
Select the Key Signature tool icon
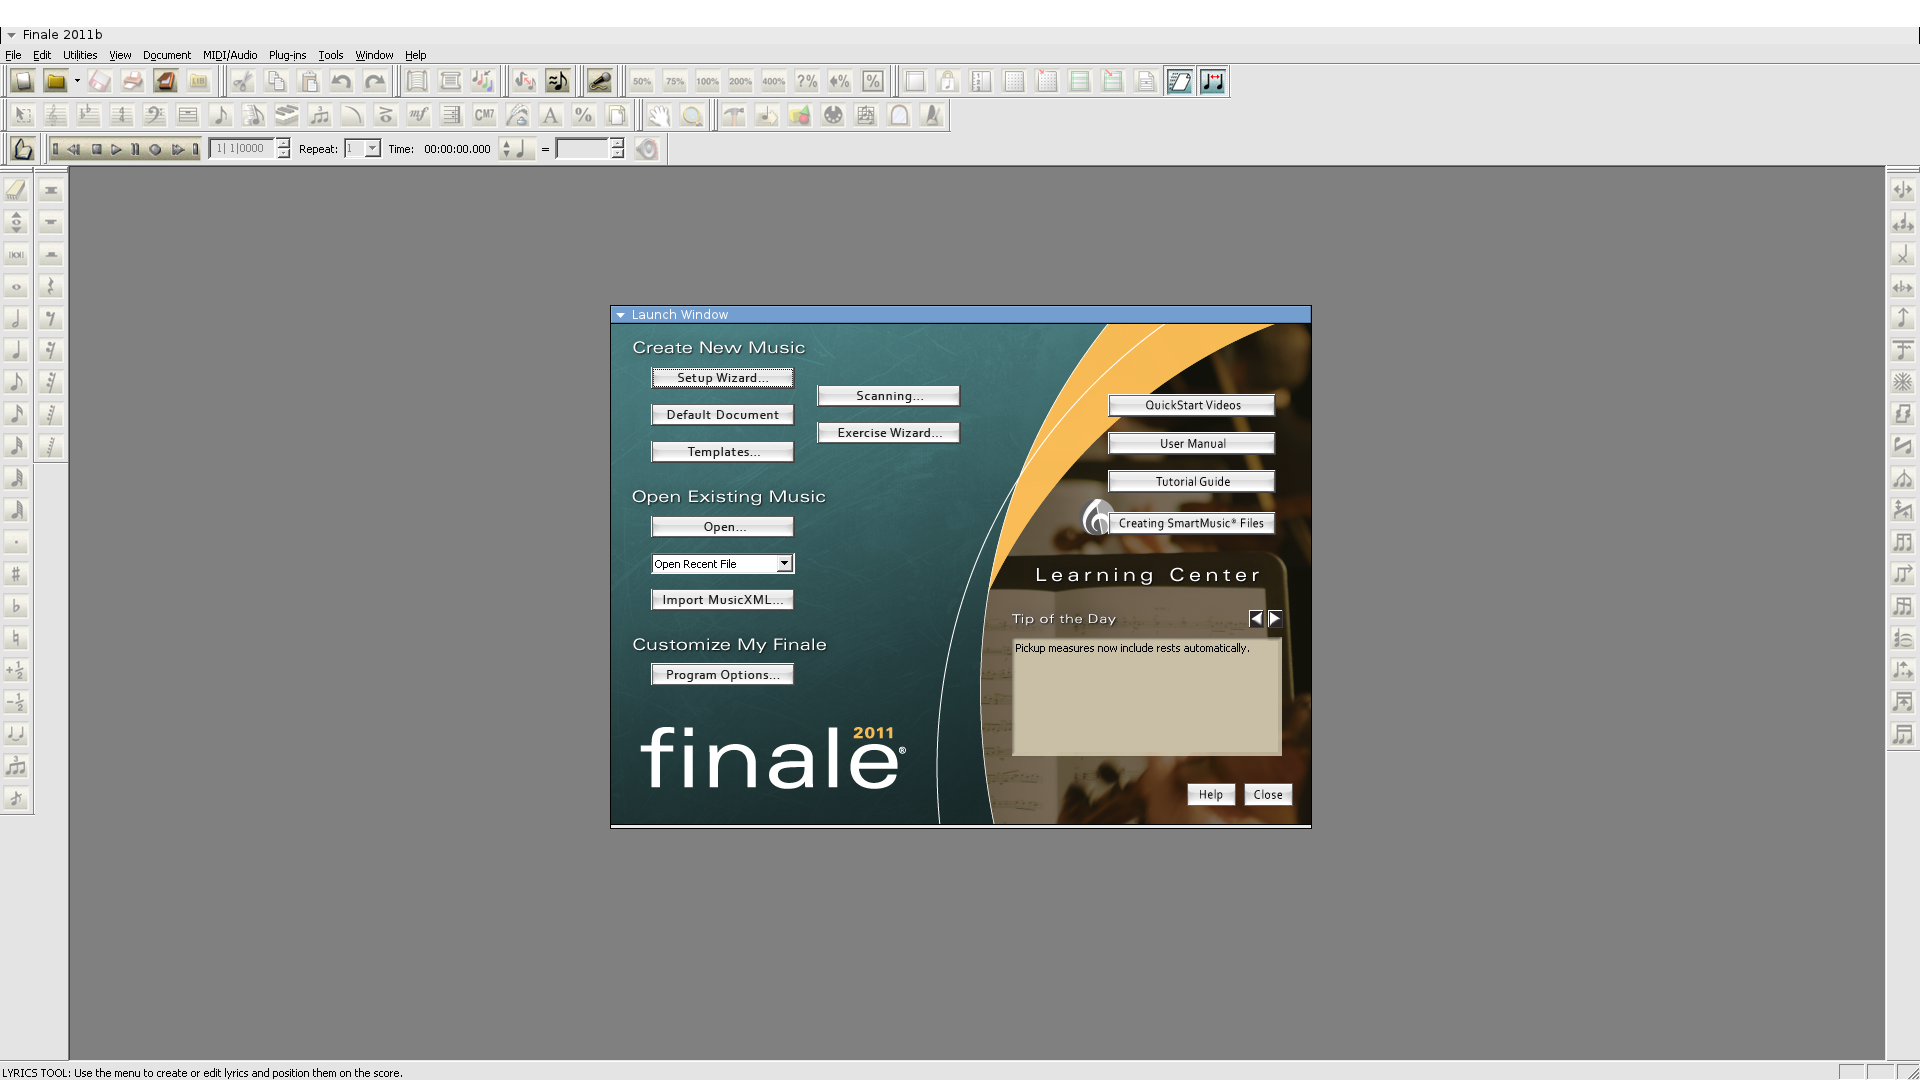tap(89, 116)
